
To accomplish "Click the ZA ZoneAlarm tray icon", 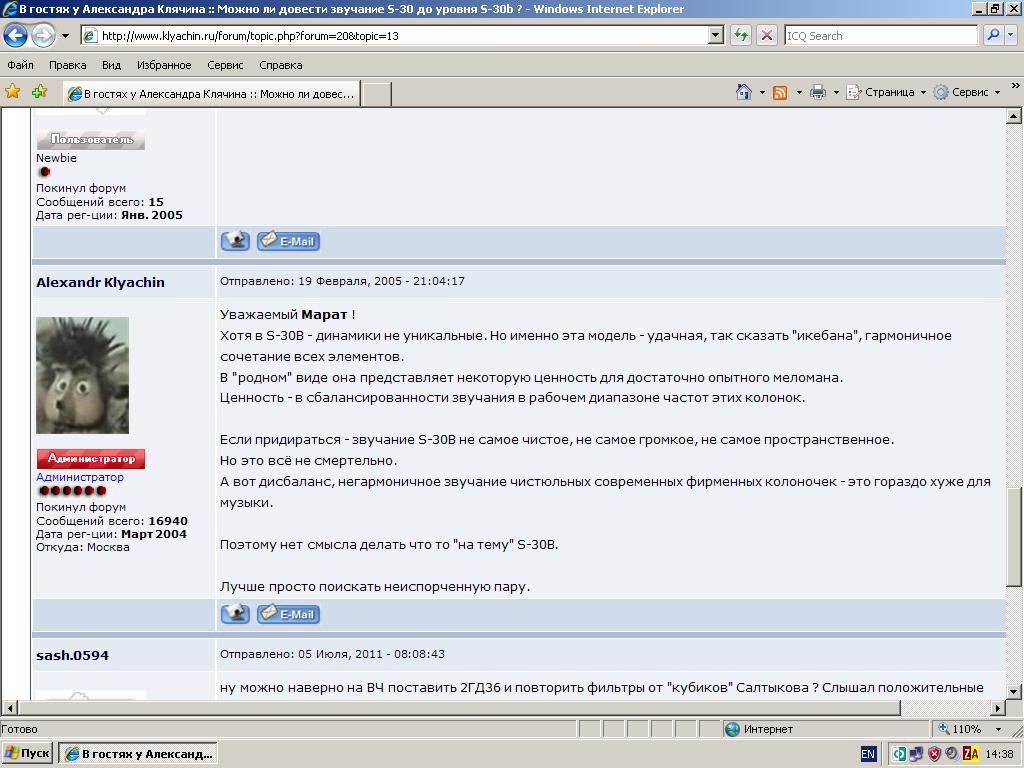I will (x=969, y=753).
